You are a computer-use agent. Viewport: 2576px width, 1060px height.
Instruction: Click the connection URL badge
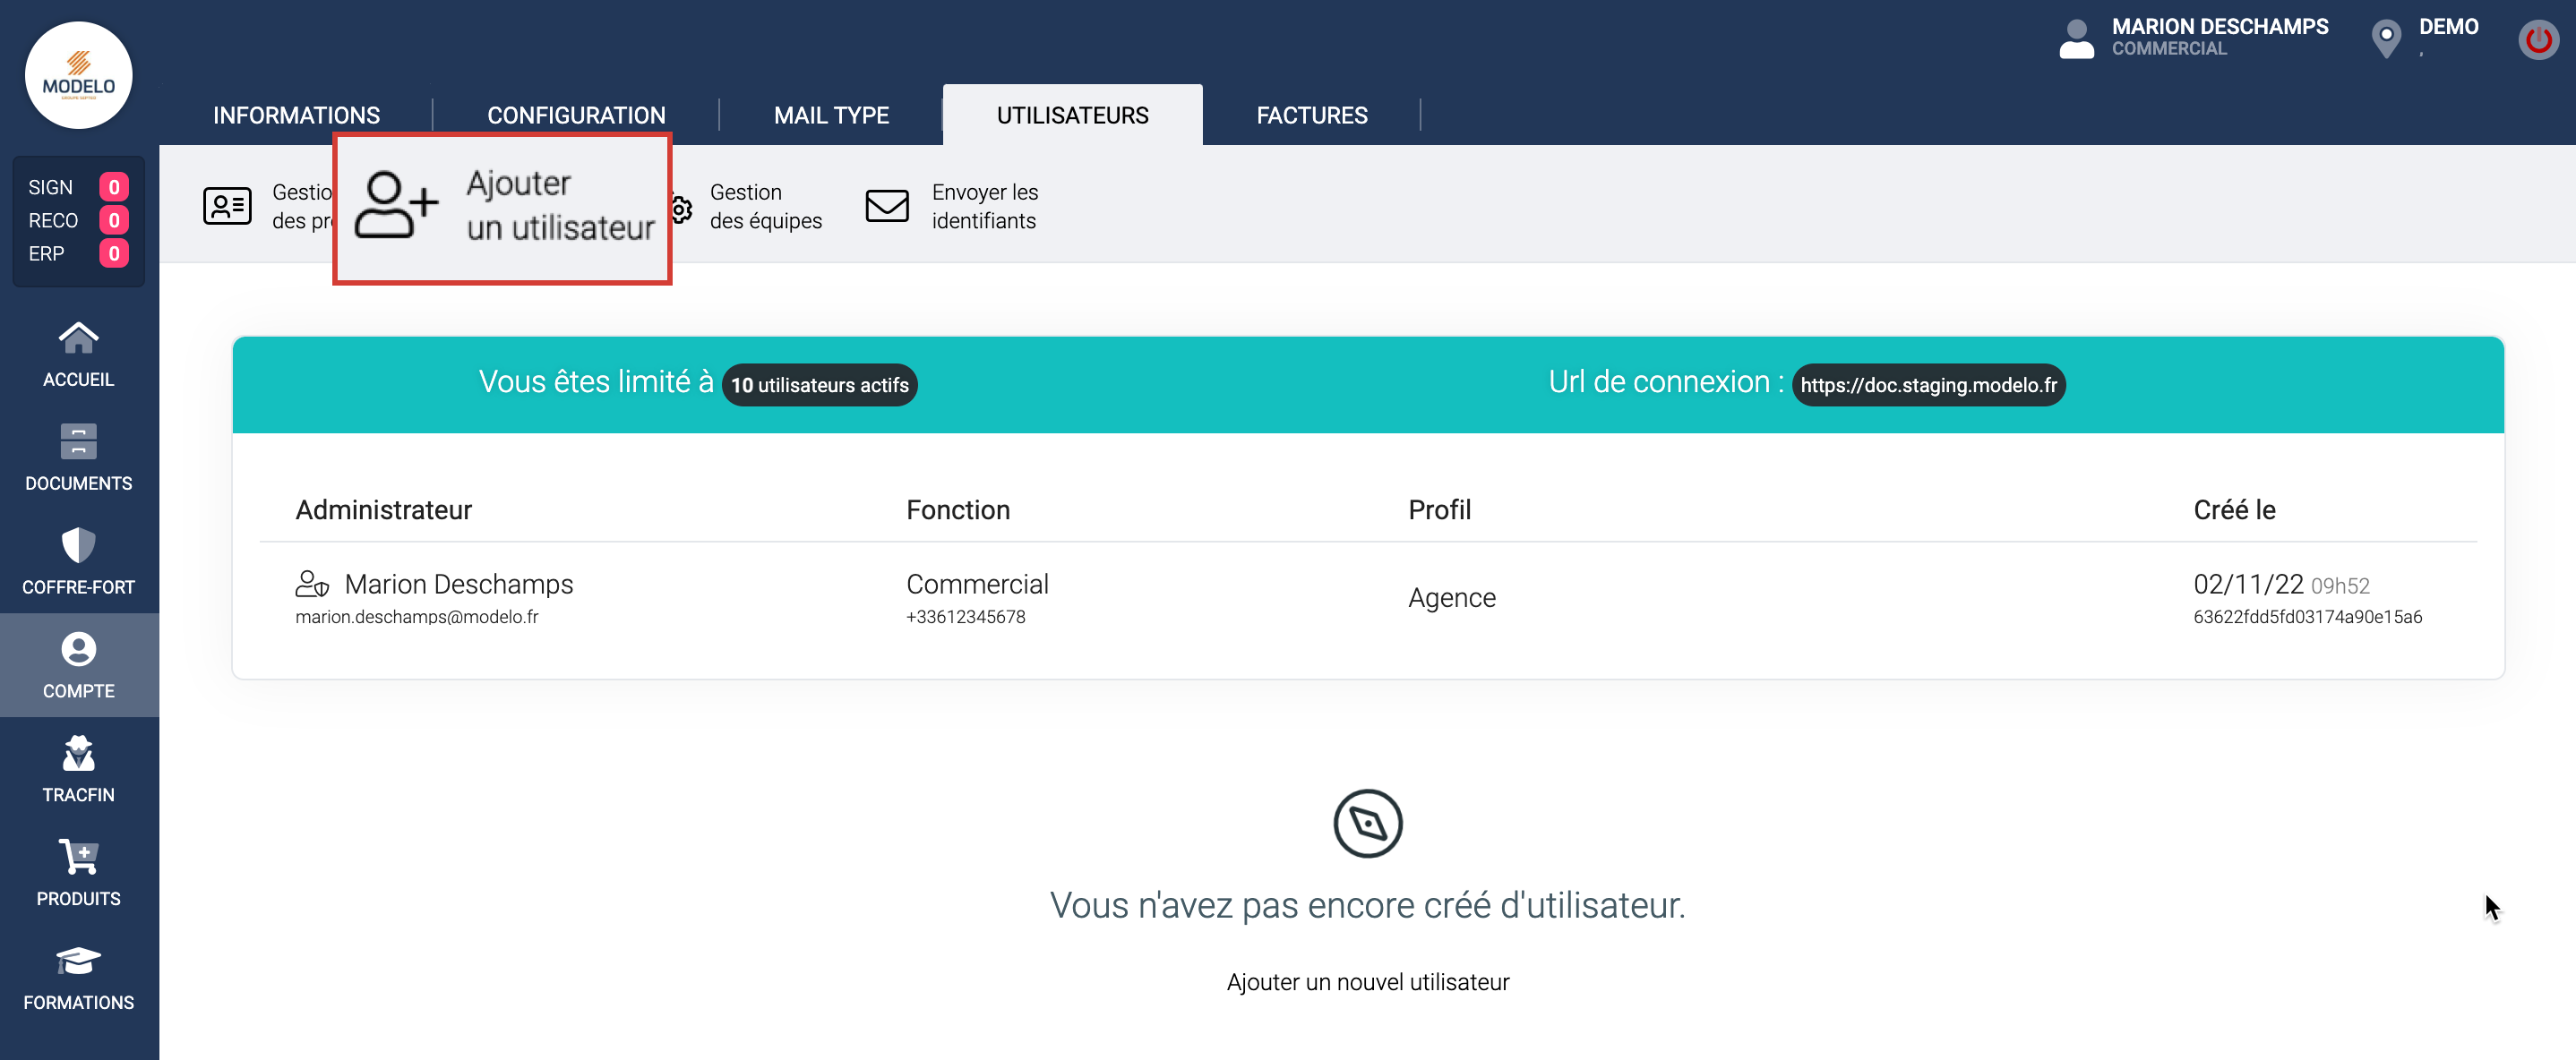(x=1928, y=385)
